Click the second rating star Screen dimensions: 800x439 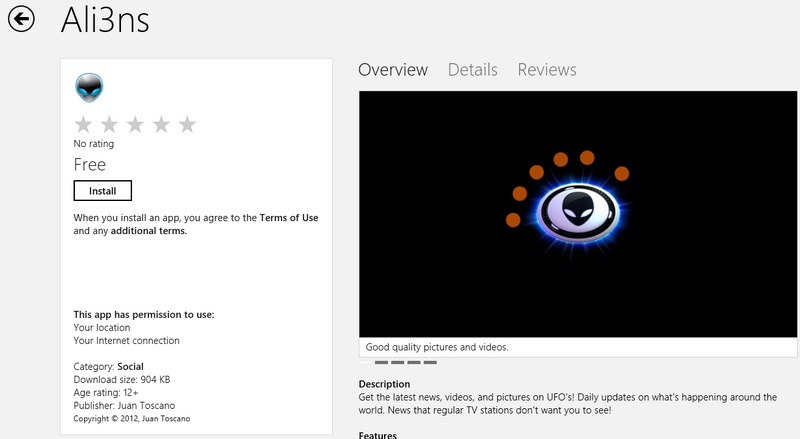109,124
